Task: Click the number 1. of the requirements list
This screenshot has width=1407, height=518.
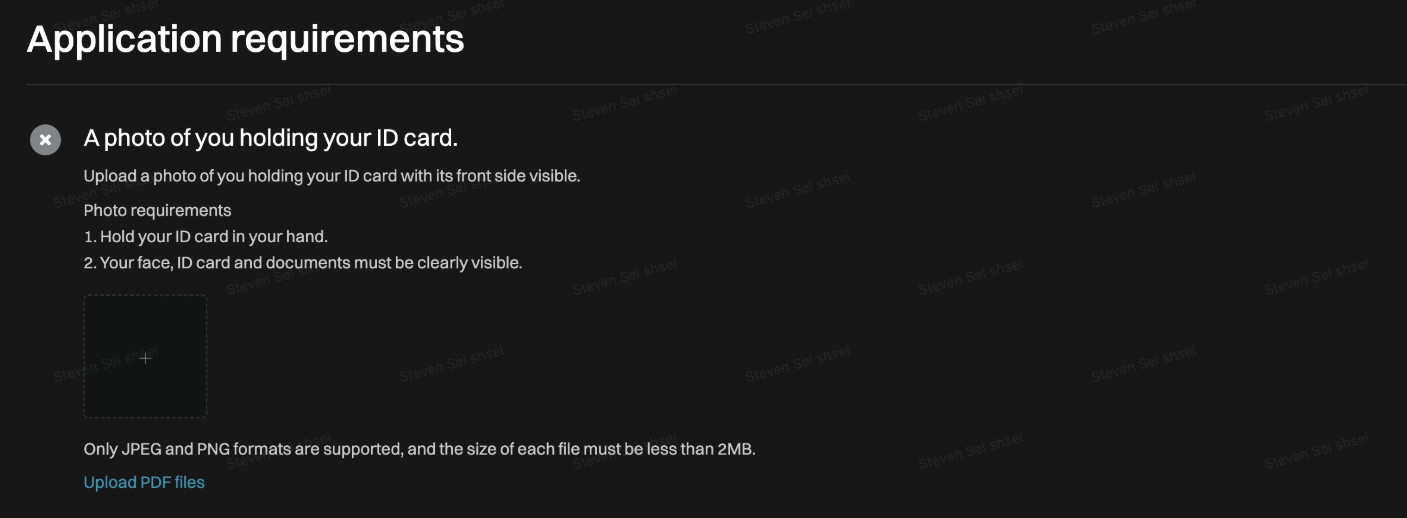Action: click(x=90, y=237)
